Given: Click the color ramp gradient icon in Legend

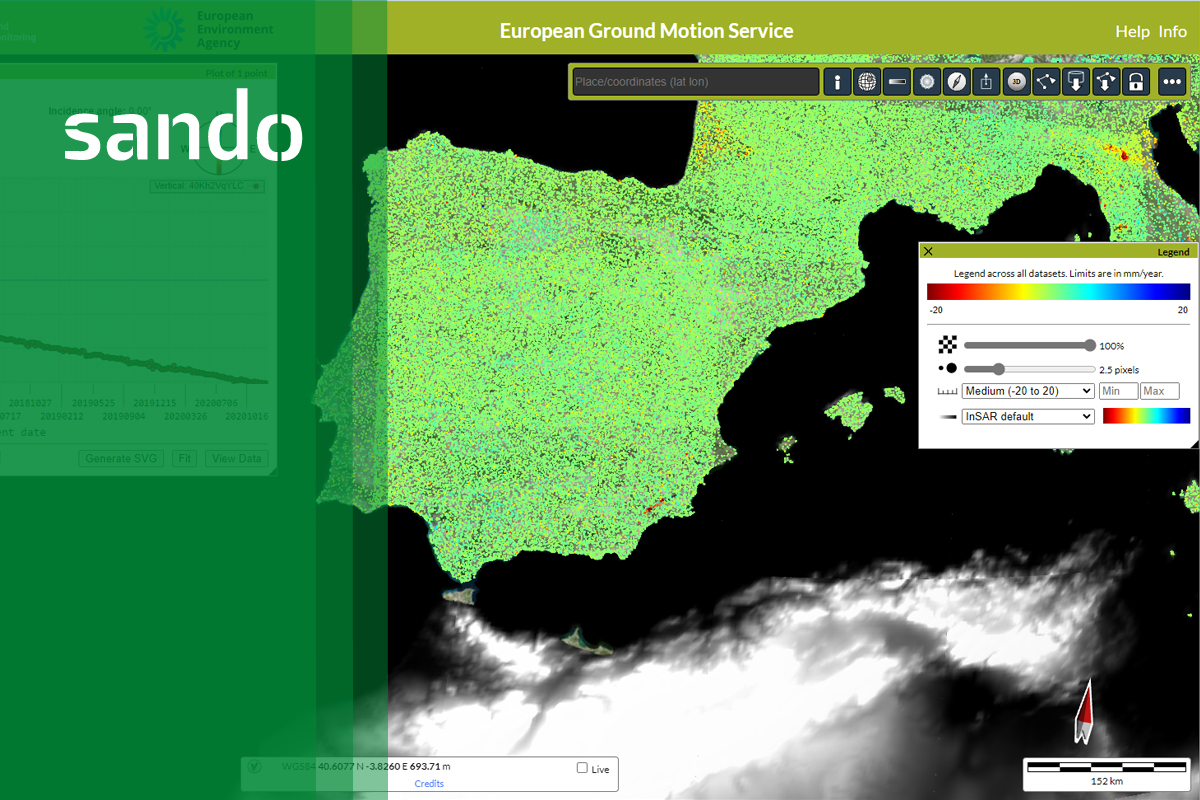Looking at the screenshot, I should (947, 416).
